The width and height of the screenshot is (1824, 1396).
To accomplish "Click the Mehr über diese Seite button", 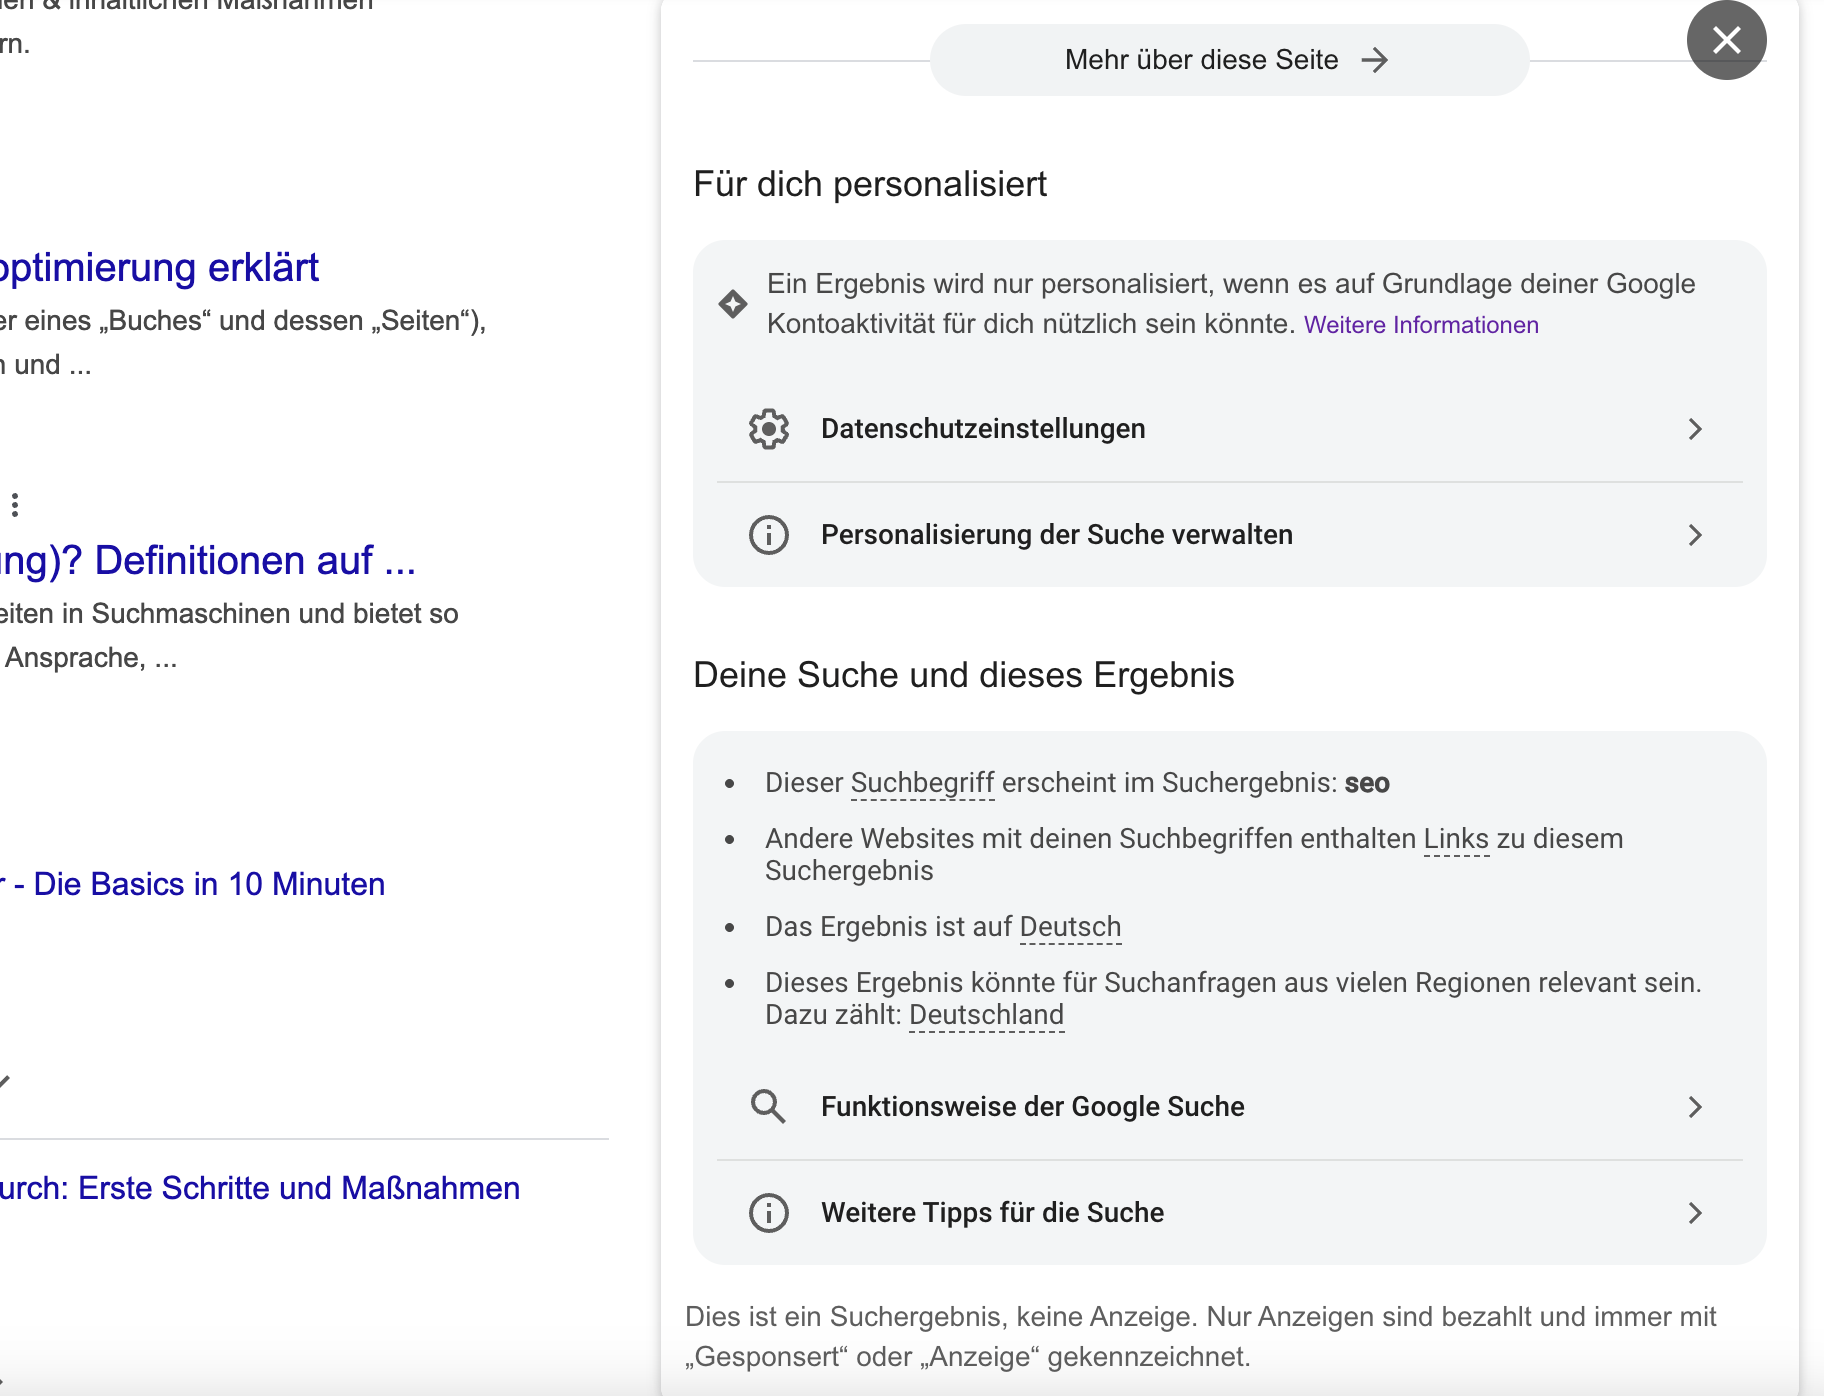I will (1202, 59).
